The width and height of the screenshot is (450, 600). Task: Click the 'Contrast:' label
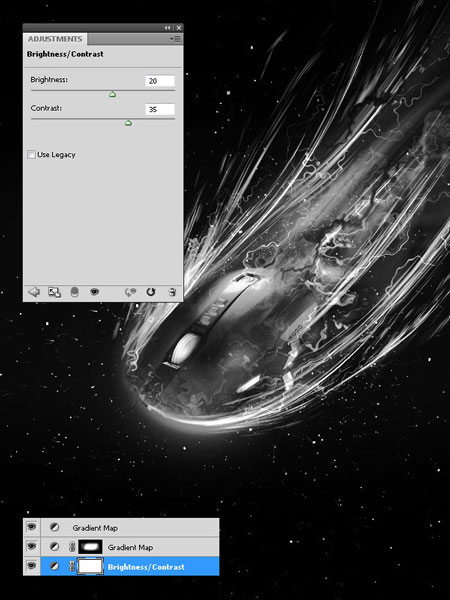(46, 108)
